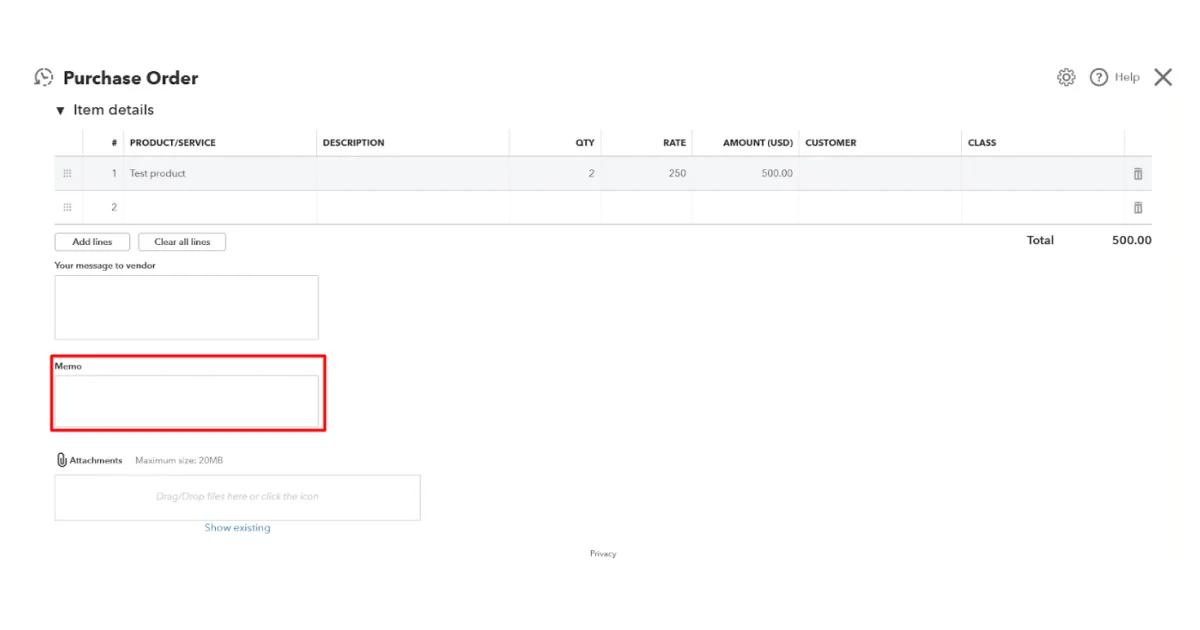1200x630 pixels.
Task: Open the Privacy link
Action: (x=603, y=553)
